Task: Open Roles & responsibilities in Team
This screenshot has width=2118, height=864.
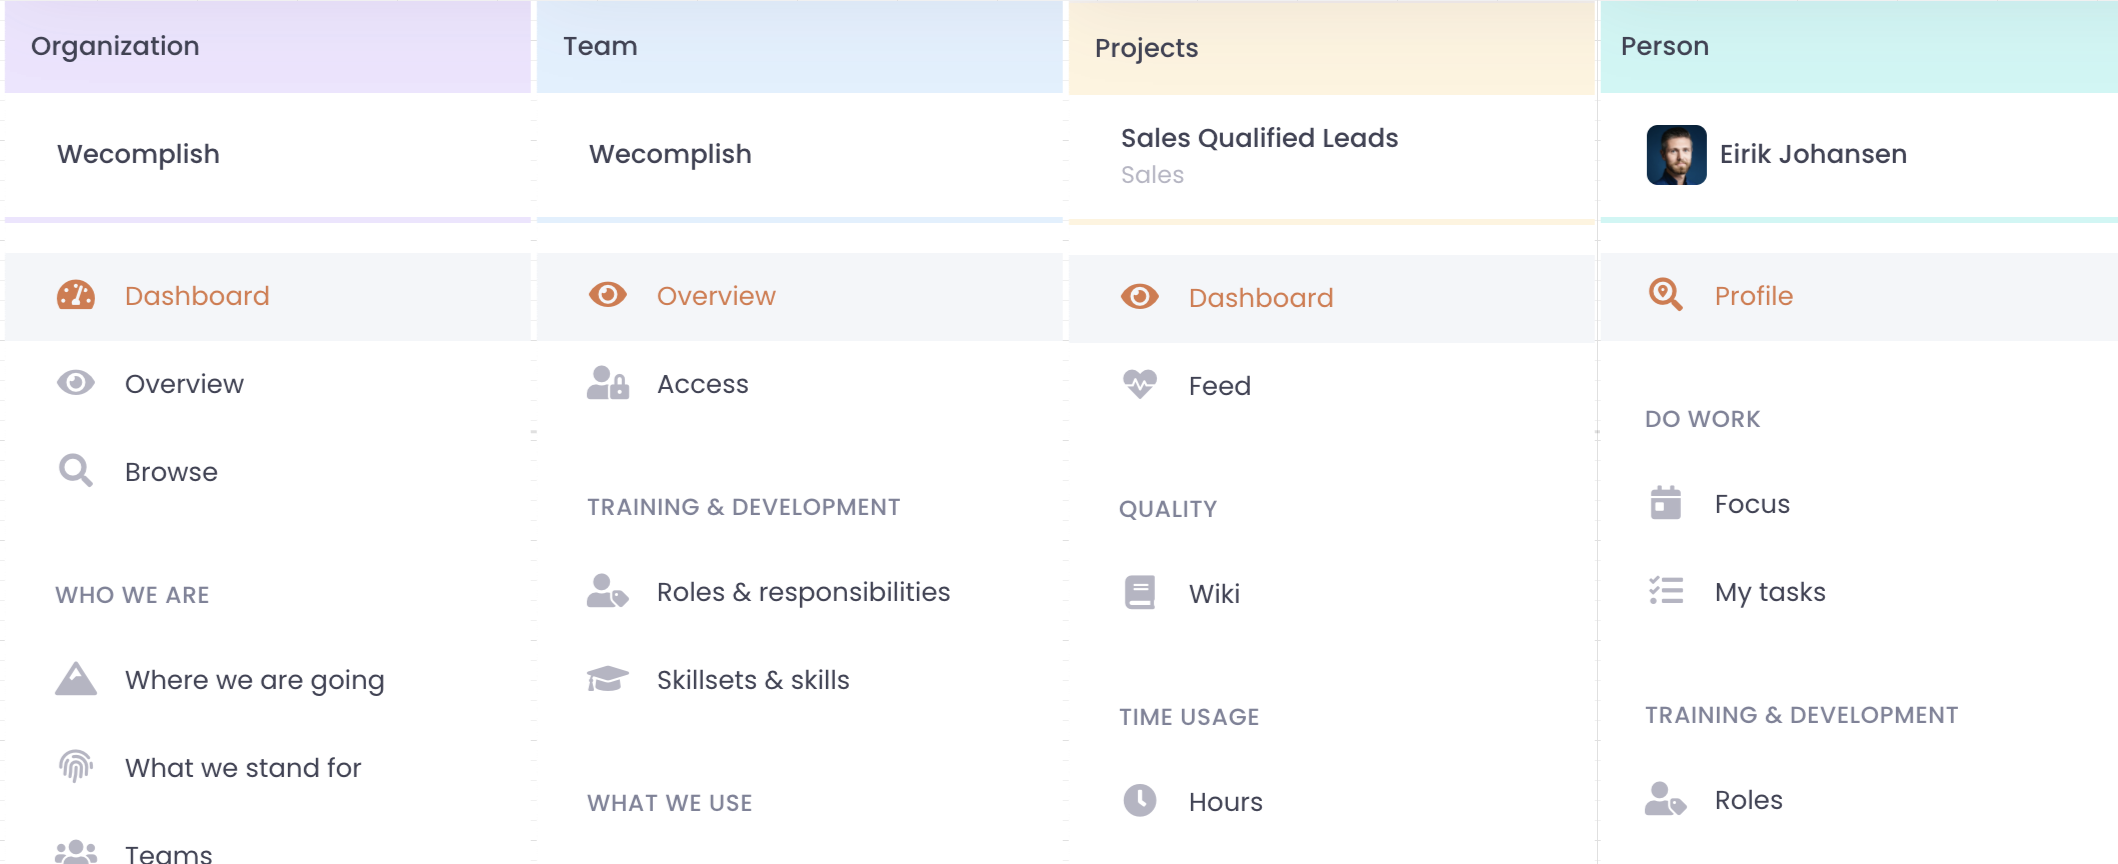Action: coord(803,592)
